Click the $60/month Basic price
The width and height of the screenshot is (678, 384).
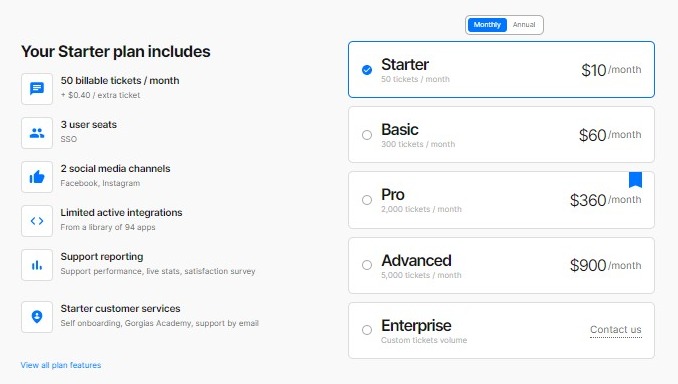(610, 135)
